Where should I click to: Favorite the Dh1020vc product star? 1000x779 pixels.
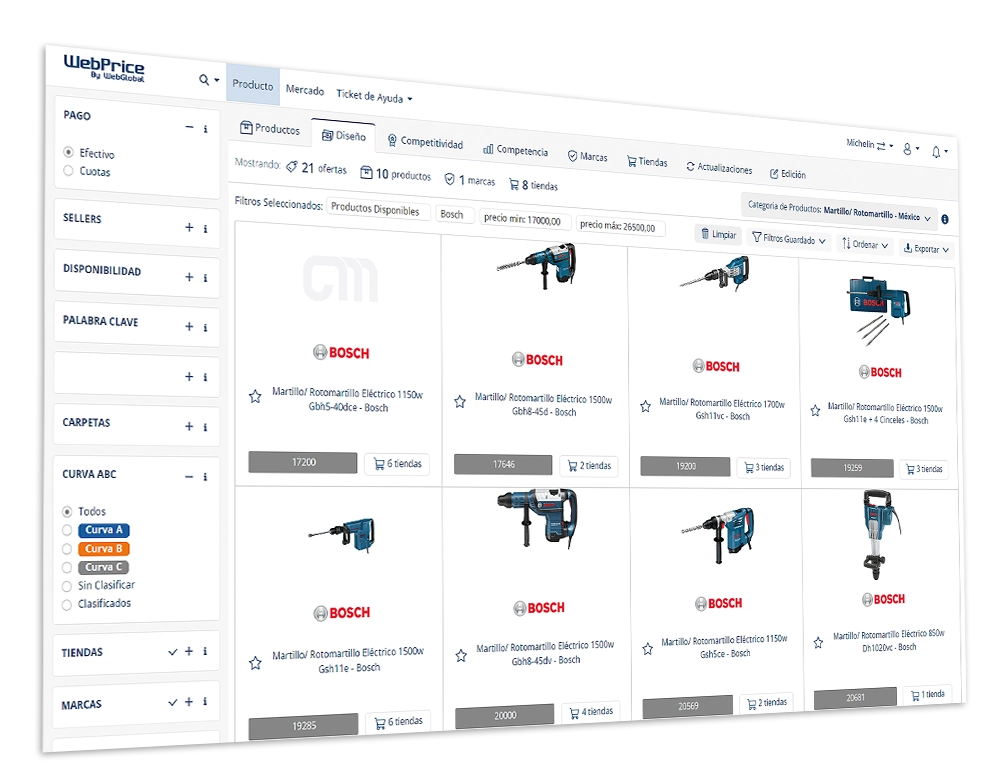pos(818,642)
